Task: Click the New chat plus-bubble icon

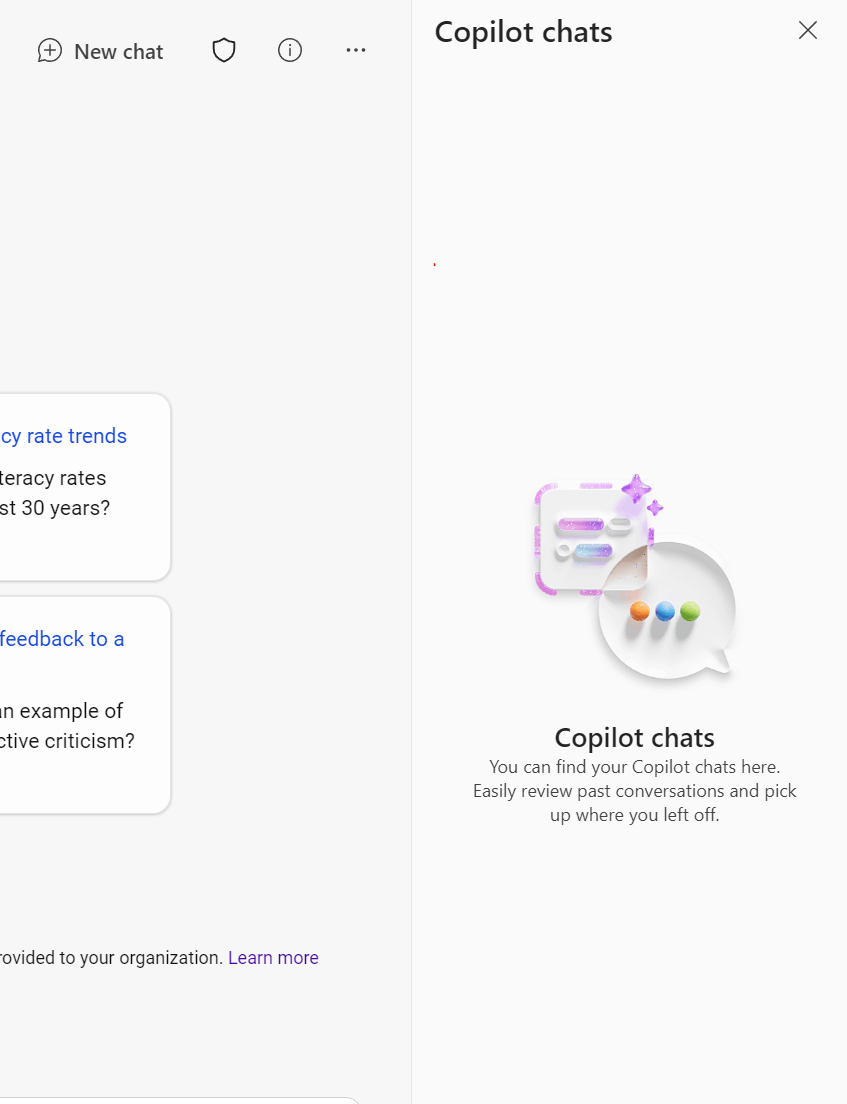Action: point(50,51)
